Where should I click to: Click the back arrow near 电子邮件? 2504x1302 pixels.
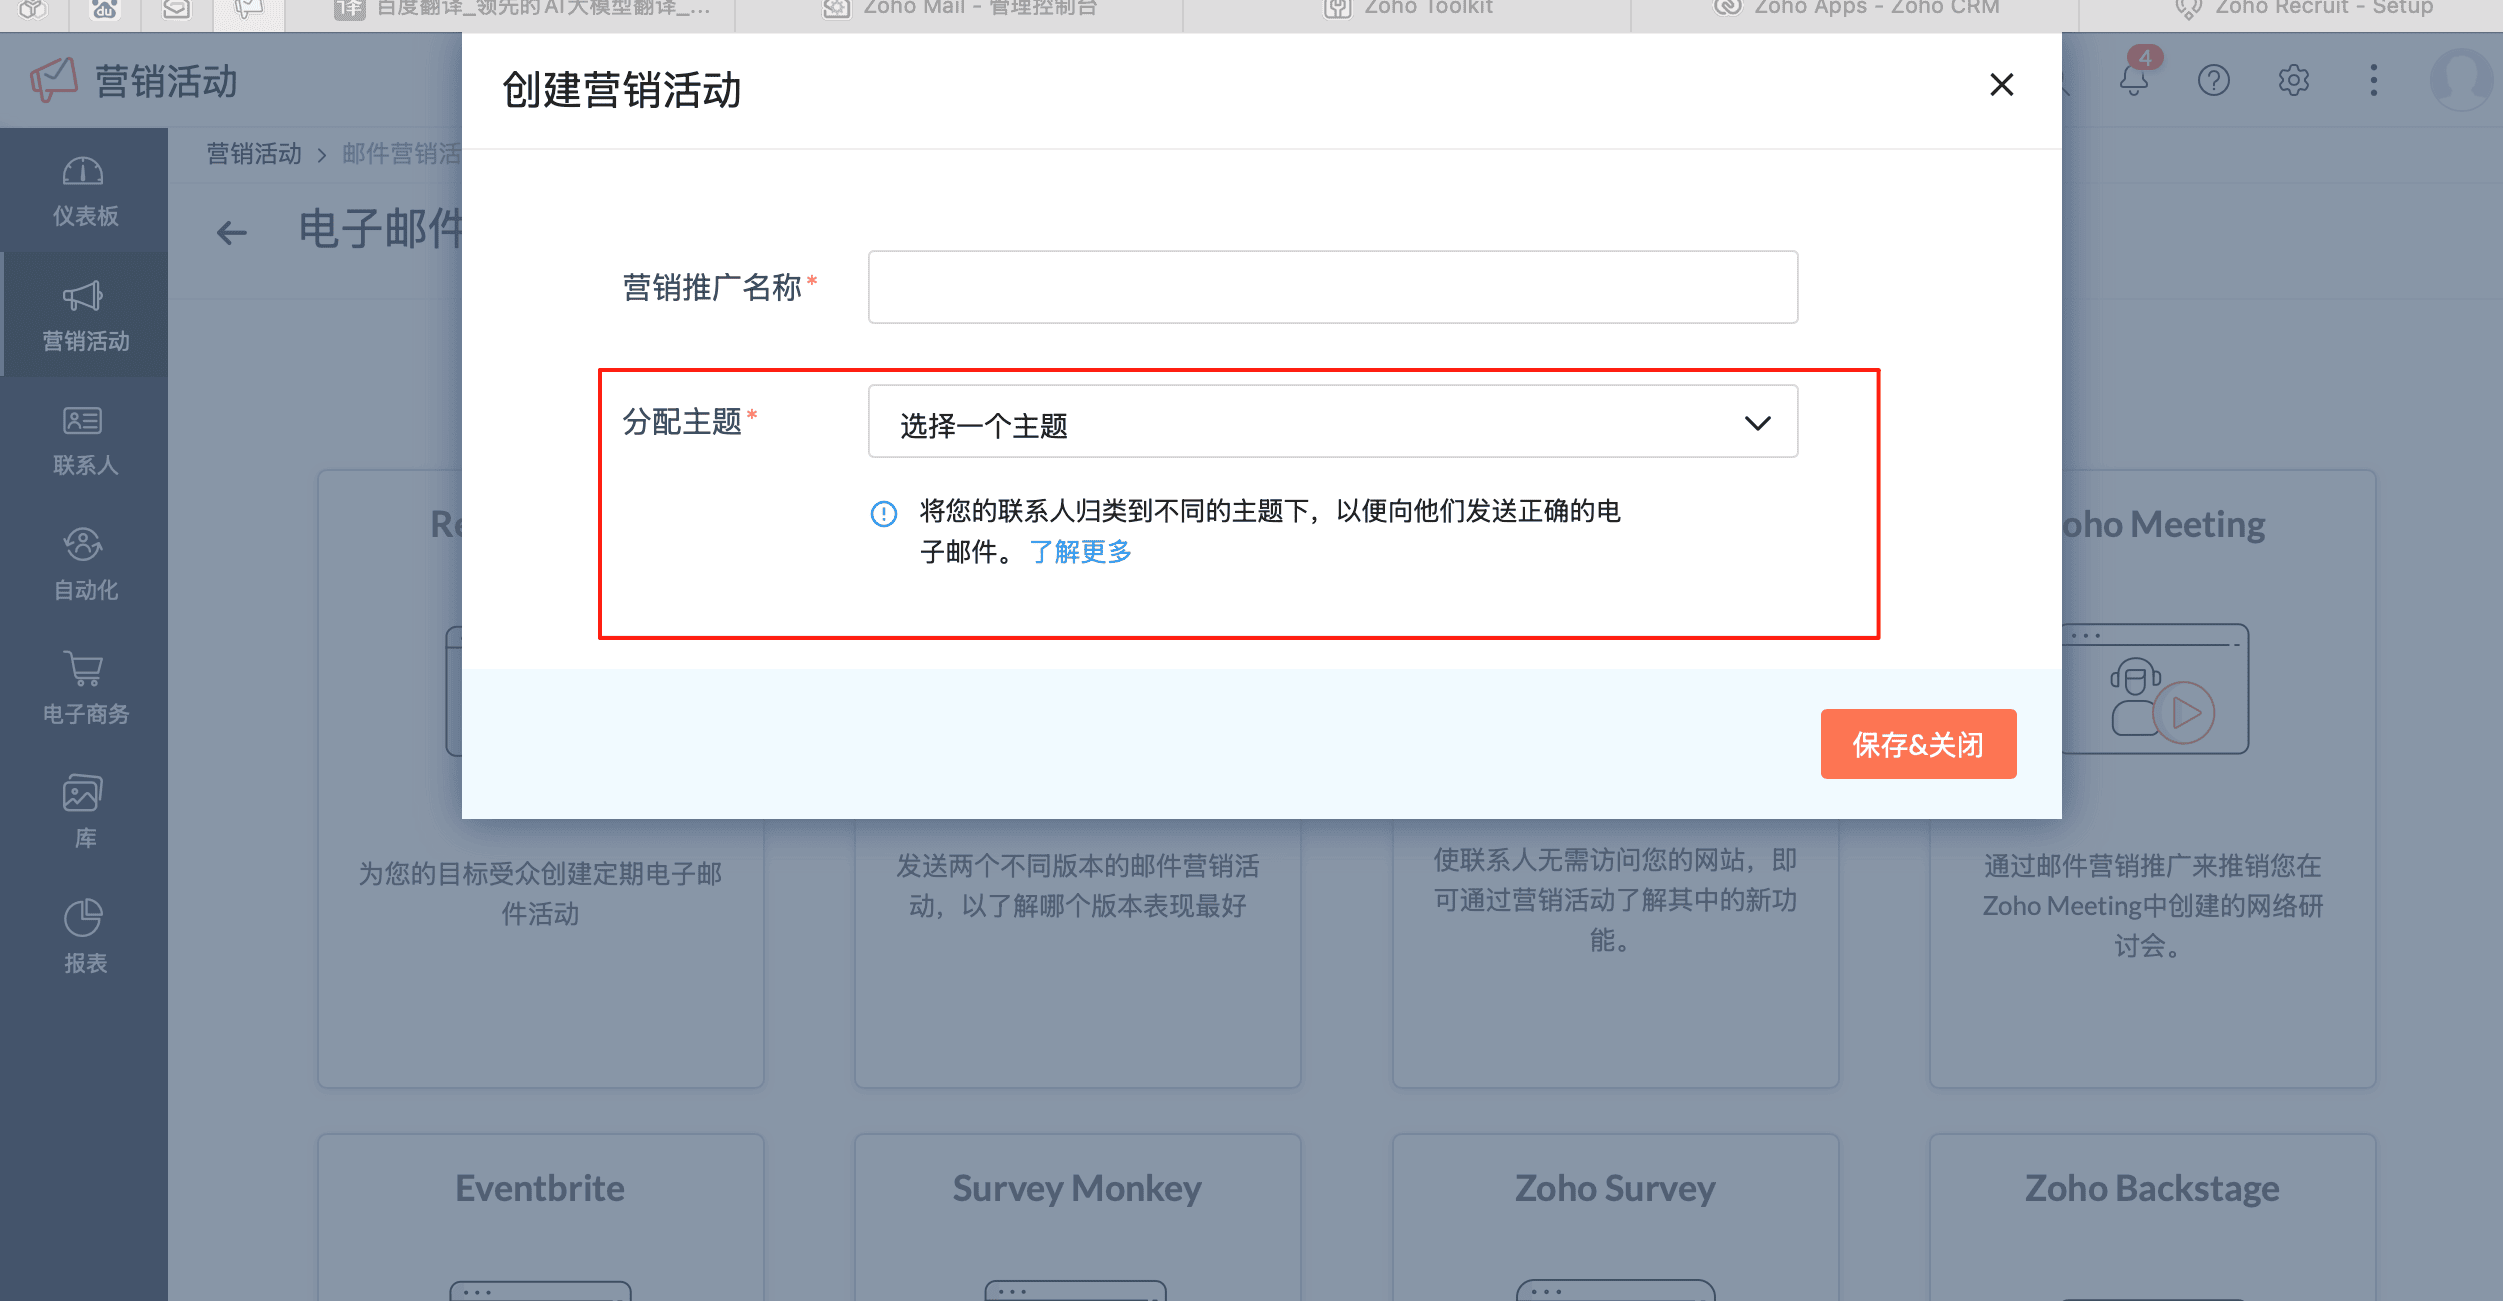[x=231, y=231]
